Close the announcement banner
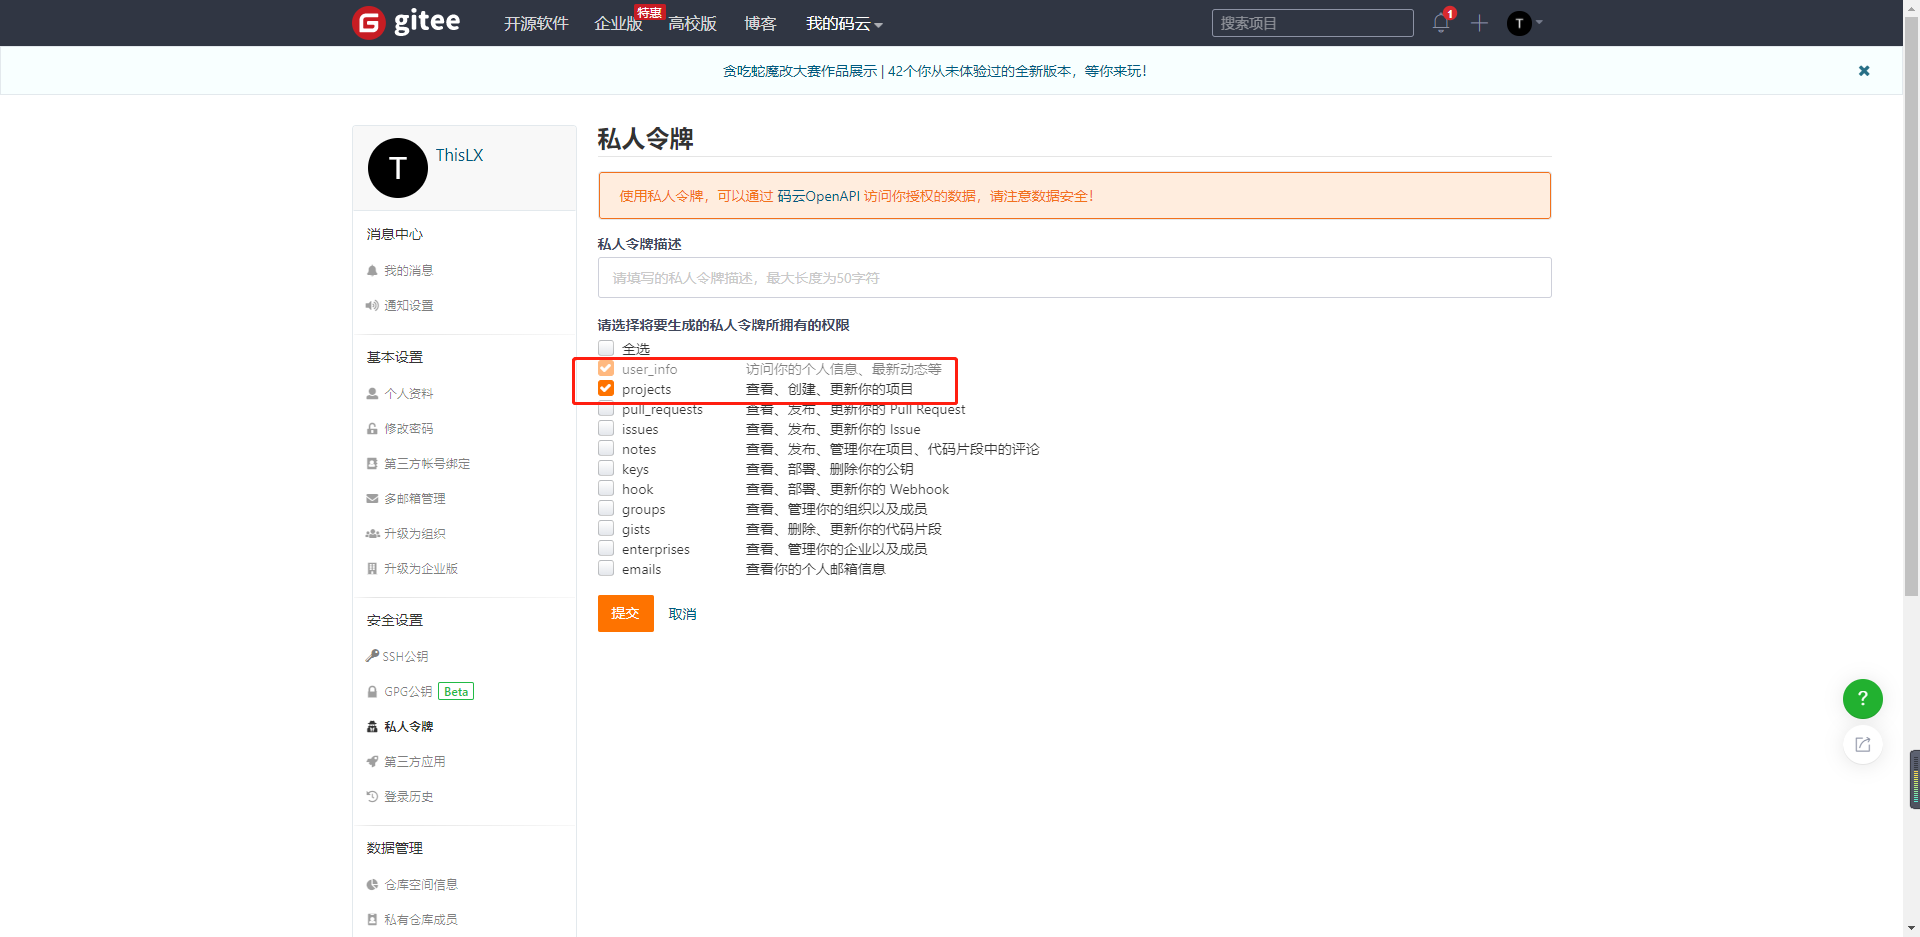This screenshot has height=937, width=1920. pos(1864,71)
